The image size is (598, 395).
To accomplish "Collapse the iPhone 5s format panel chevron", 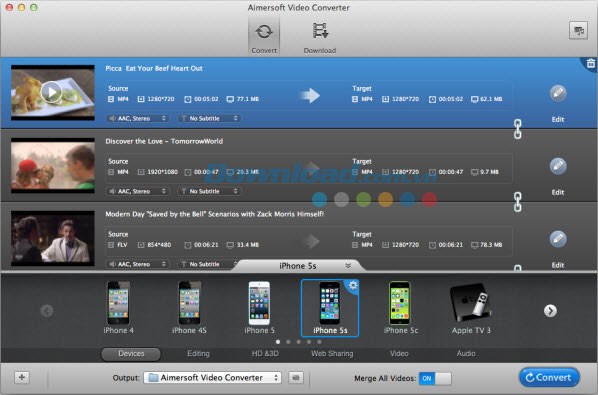I will click(x=348, y=266).
